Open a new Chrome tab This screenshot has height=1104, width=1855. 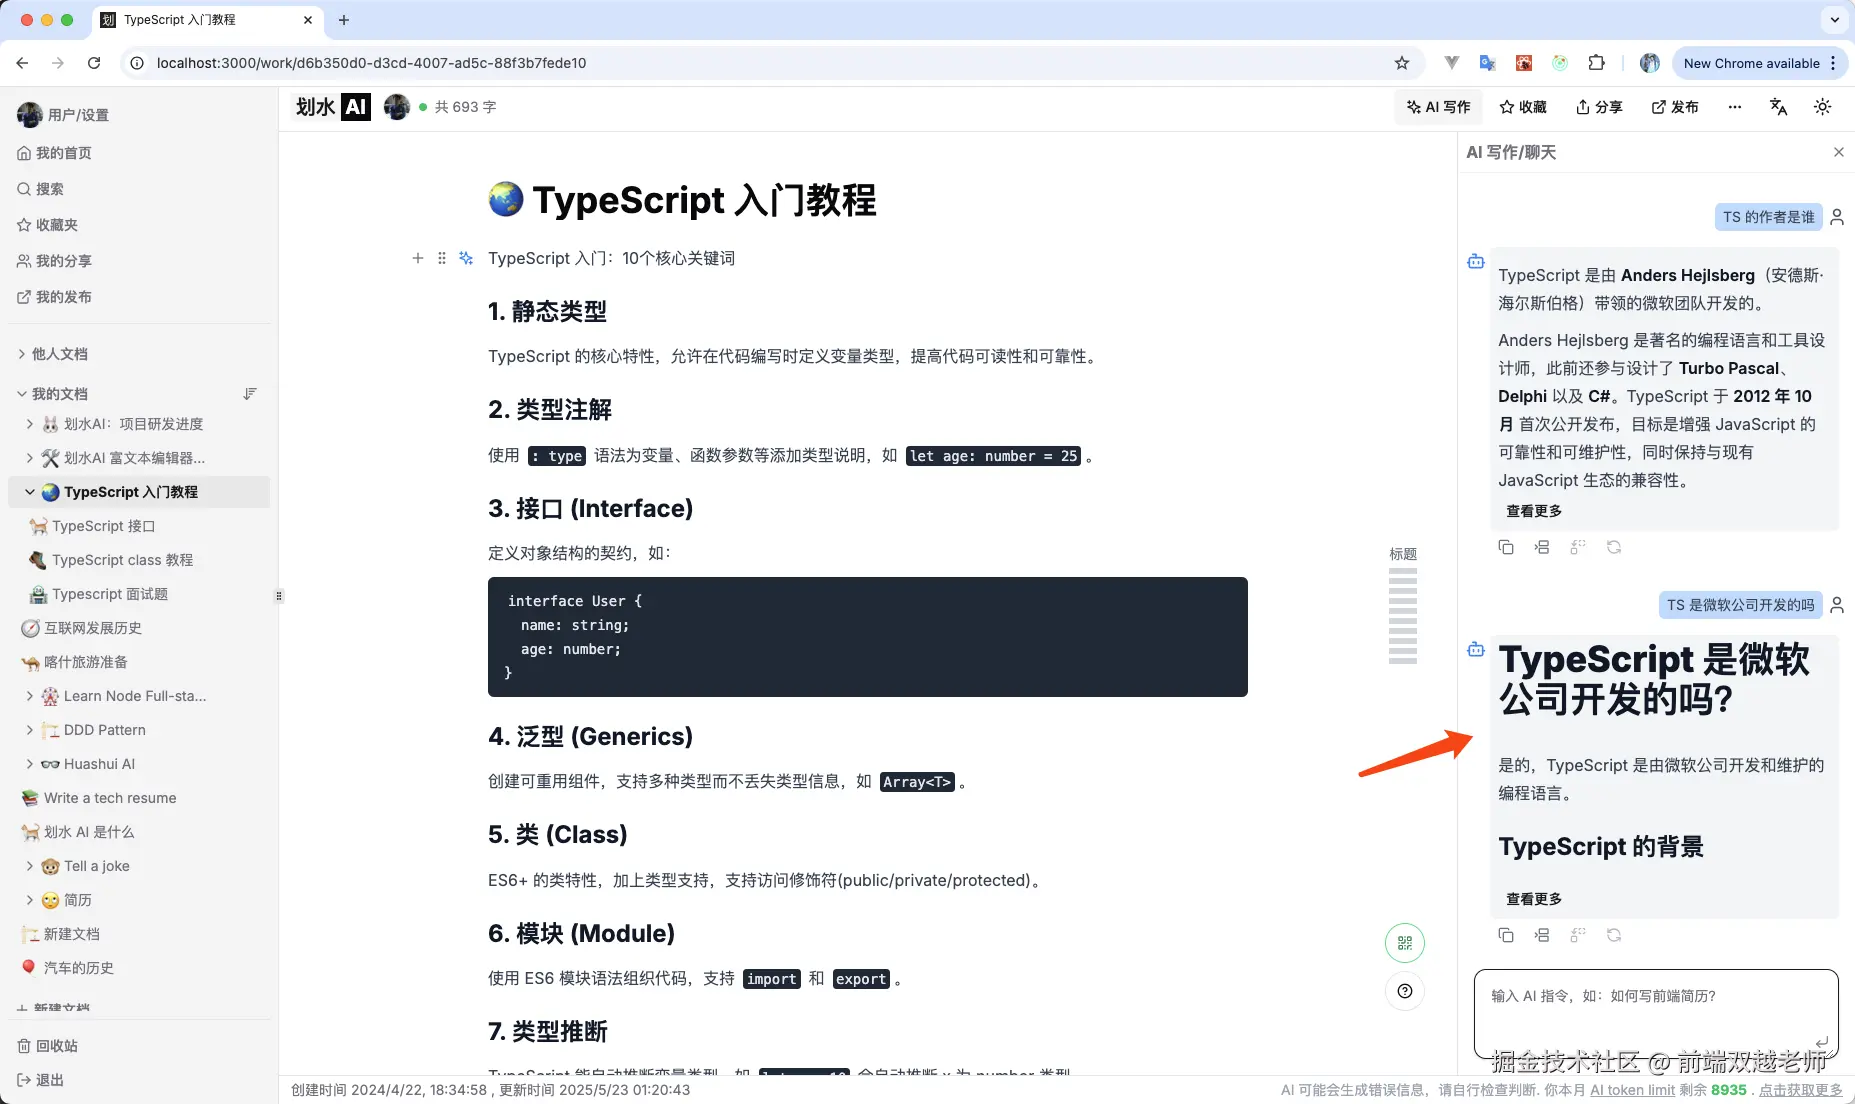(x=344, y=20)
